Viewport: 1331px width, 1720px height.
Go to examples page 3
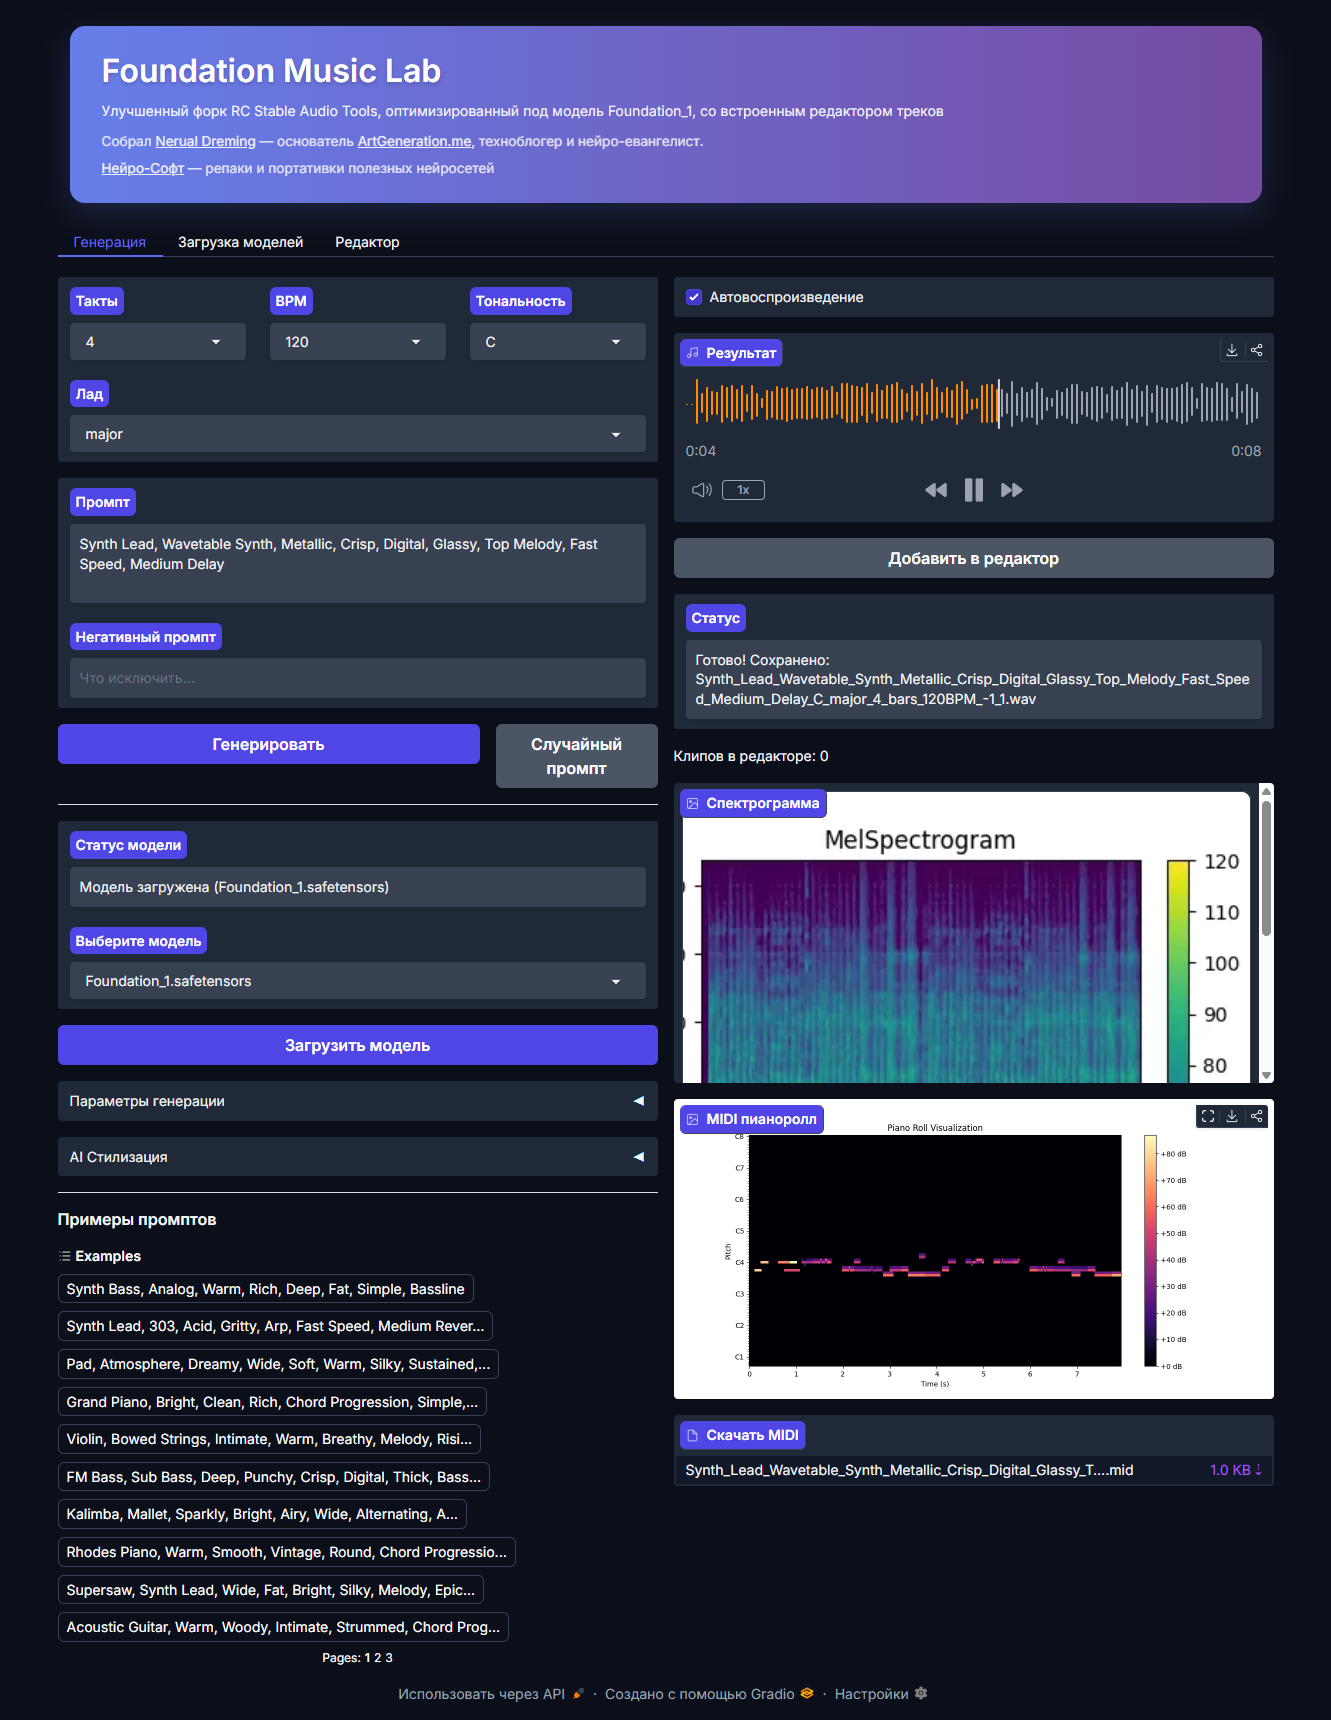tap(389, 1658)
